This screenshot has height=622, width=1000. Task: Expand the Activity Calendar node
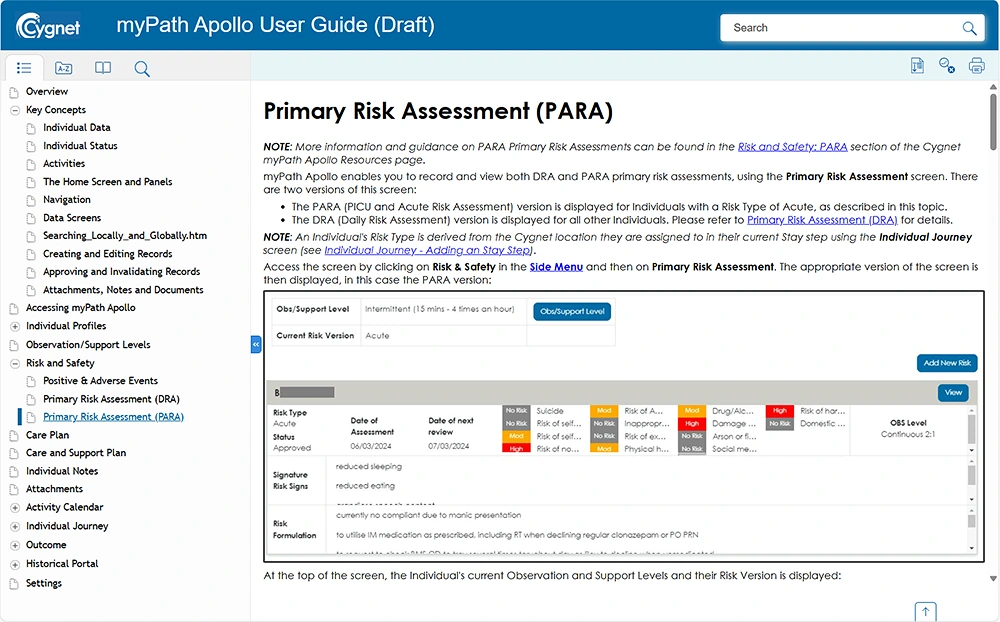[x=14, y=508]
